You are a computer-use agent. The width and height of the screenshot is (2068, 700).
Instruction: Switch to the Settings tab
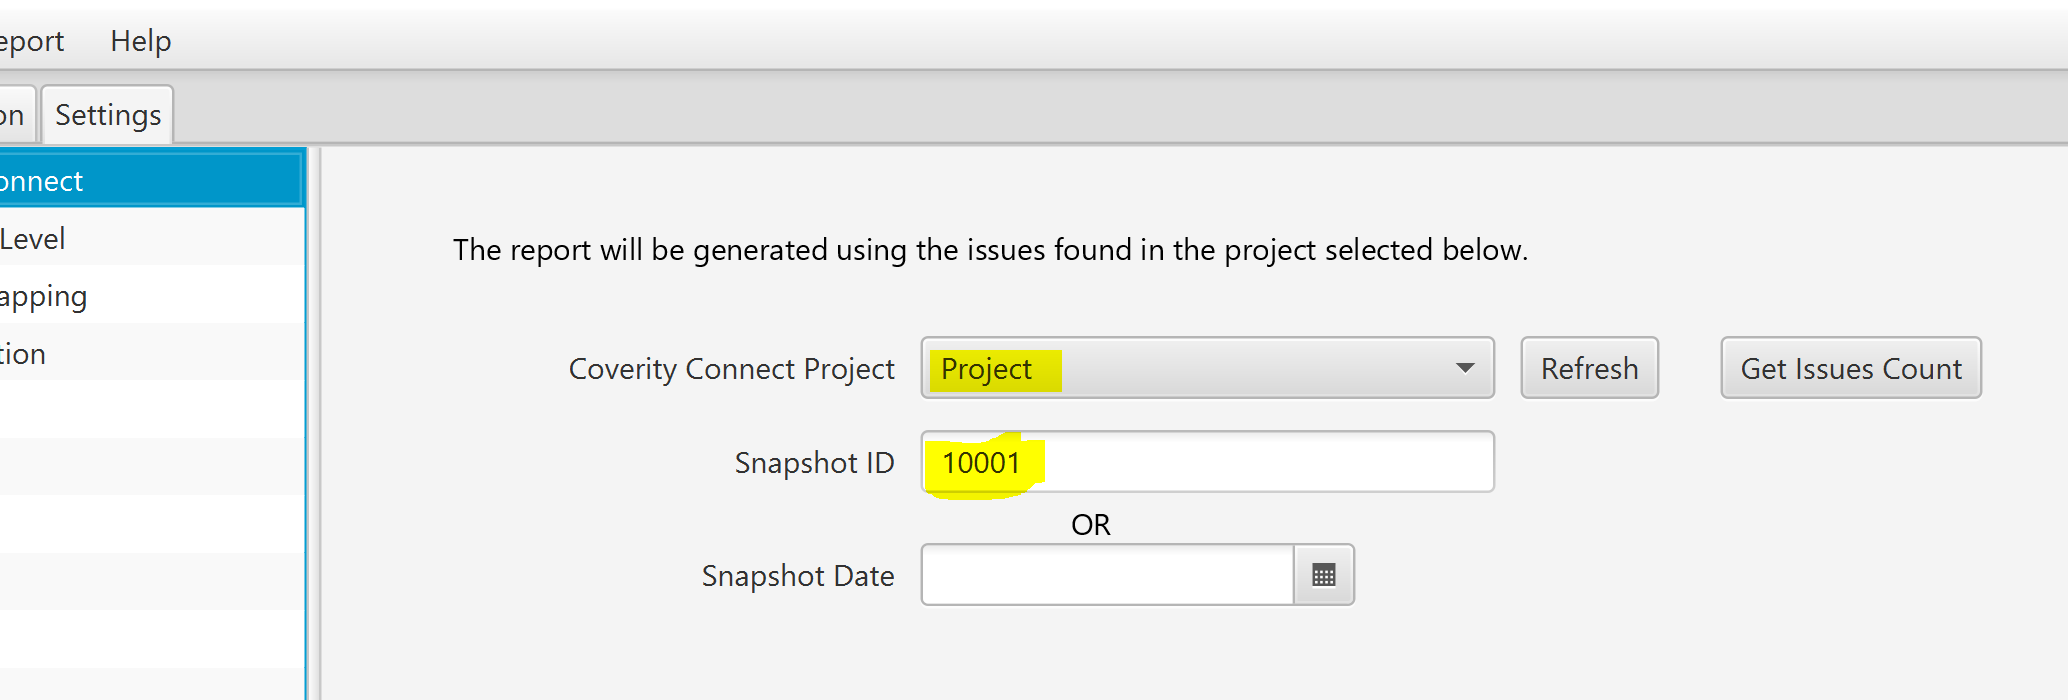tap(108, 115)
